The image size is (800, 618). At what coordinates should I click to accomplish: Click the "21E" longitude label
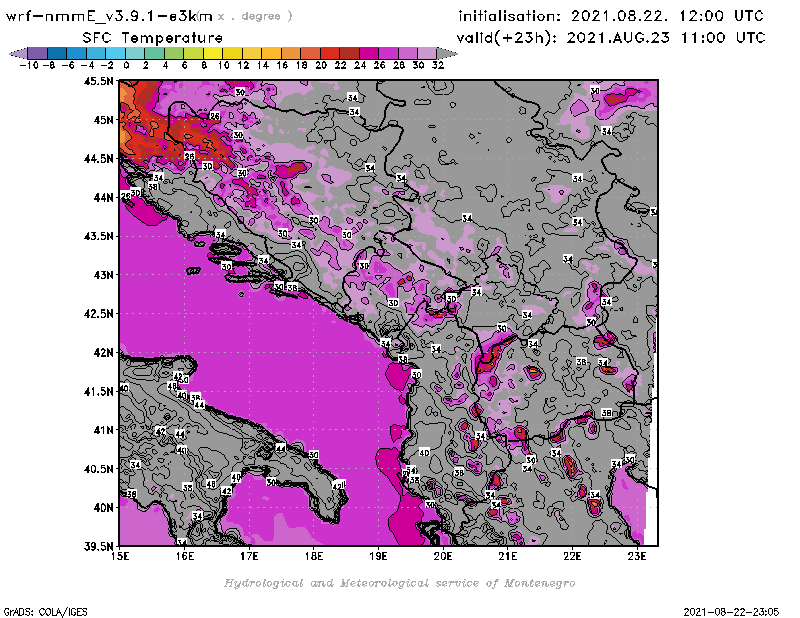tap(508, 556)
